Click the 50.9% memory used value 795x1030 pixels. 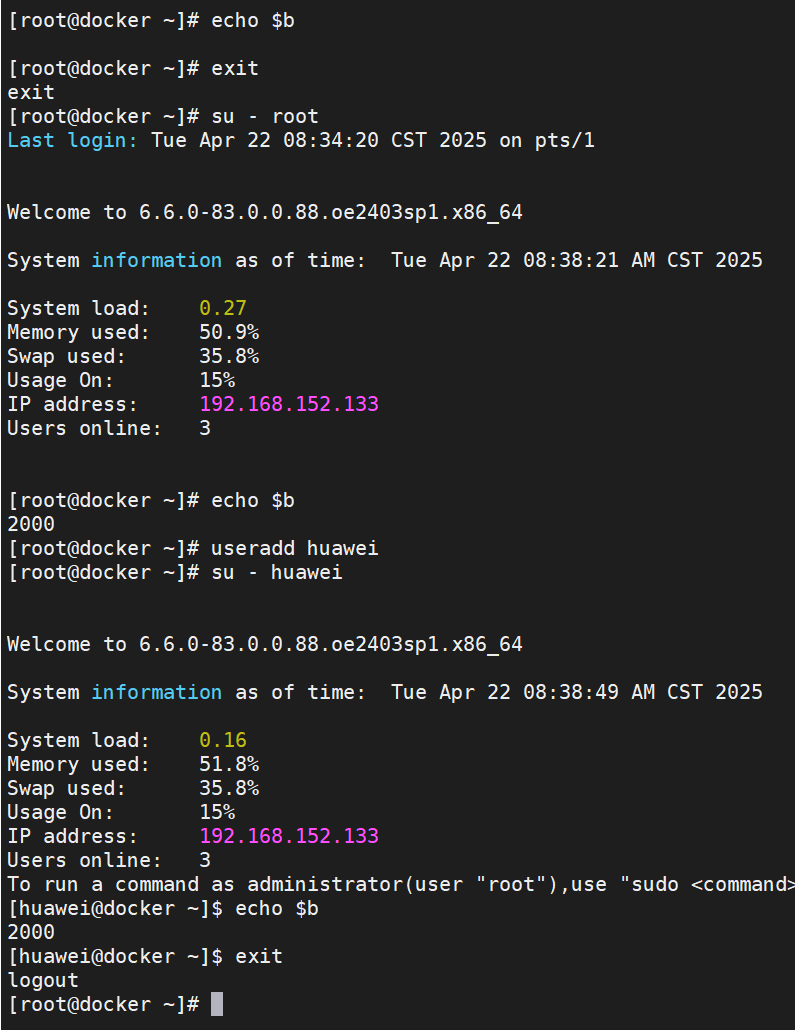click(x=229, y=332)
